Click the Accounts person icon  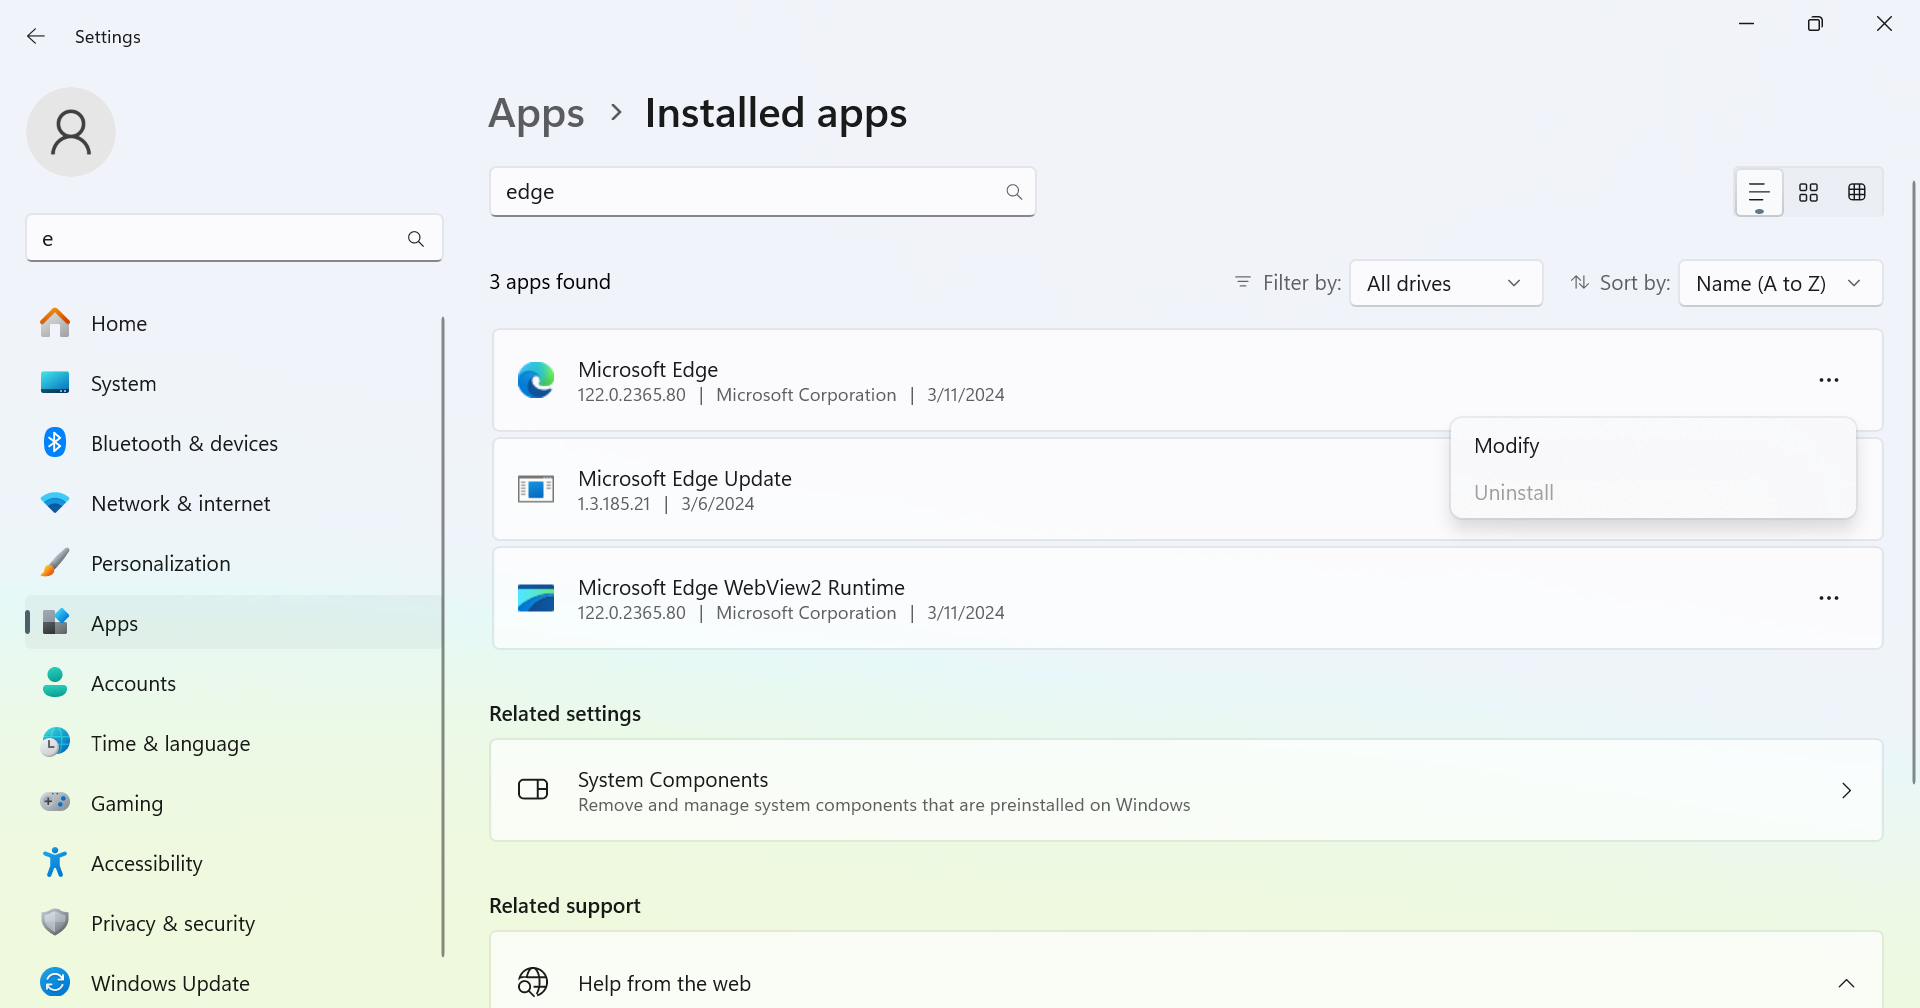click(55, 682)
